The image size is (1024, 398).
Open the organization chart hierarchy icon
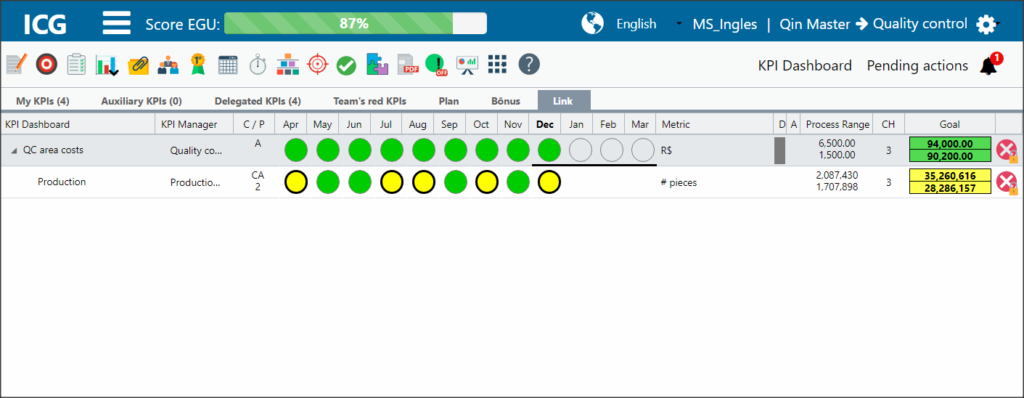pos(287,64)
